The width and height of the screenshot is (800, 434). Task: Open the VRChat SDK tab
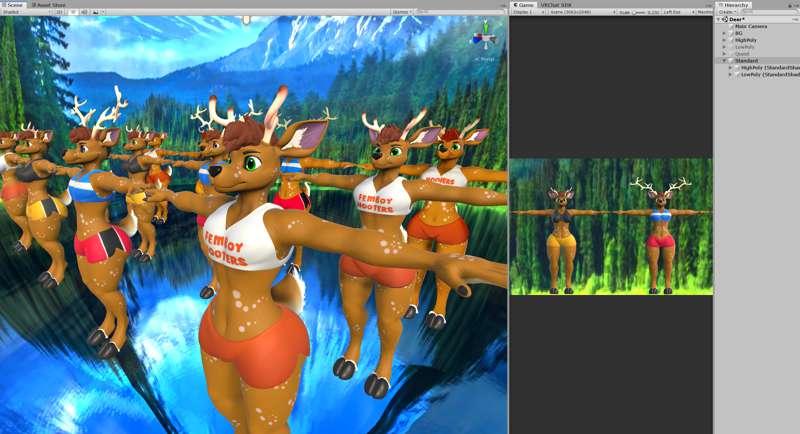coord(556,5)
